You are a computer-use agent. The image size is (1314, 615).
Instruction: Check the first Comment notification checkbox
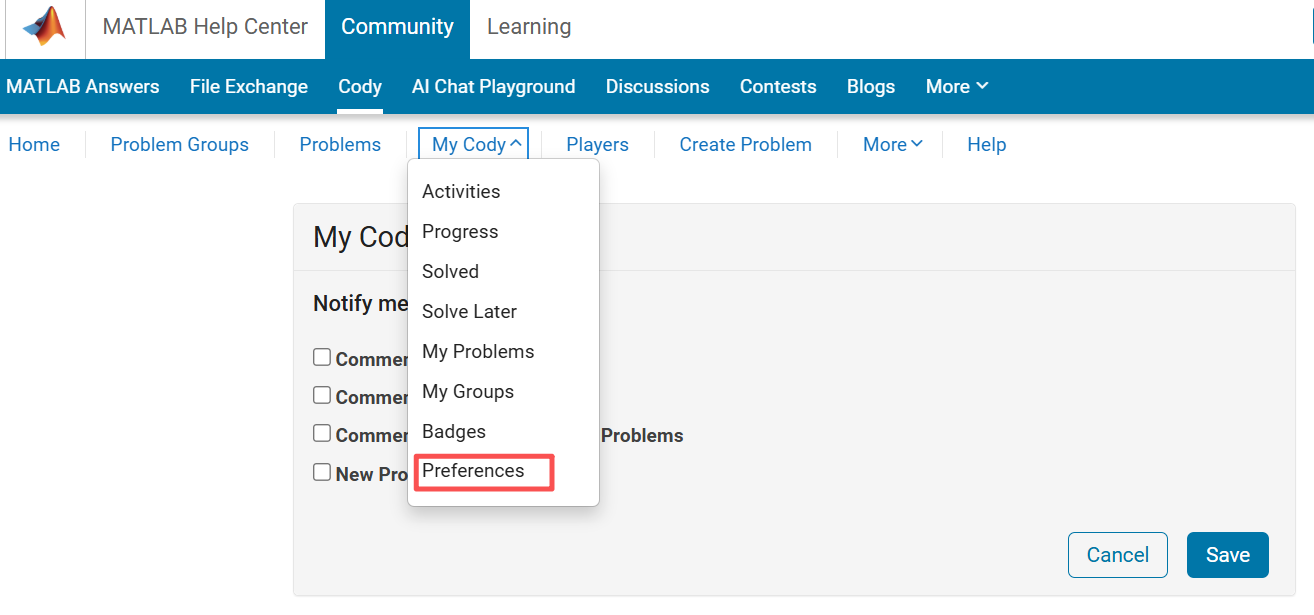pyautogui.click(x=322, y=357)
